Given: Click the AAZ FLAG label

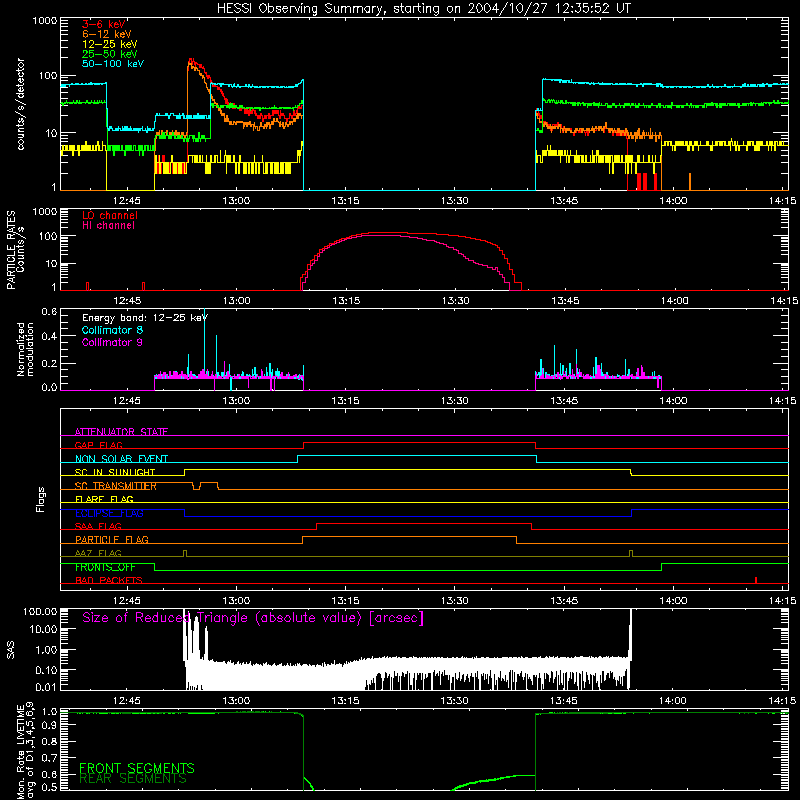Looking at the screenshot, I should pos(98,553).
